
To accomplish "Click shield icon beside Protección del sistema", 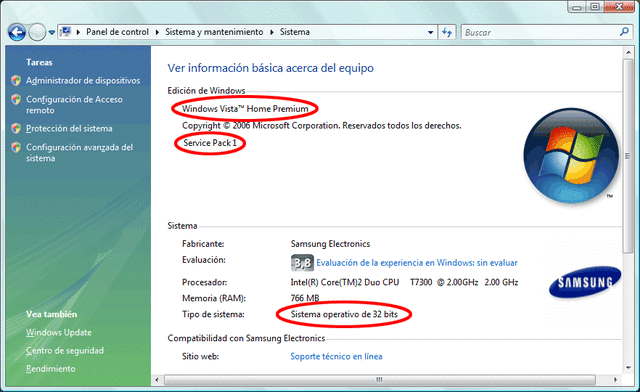I will click(16, 128).
